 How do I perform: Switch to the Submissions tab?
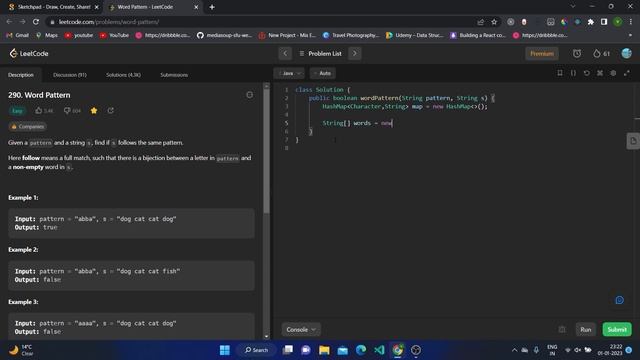click(x=174, y=75)
